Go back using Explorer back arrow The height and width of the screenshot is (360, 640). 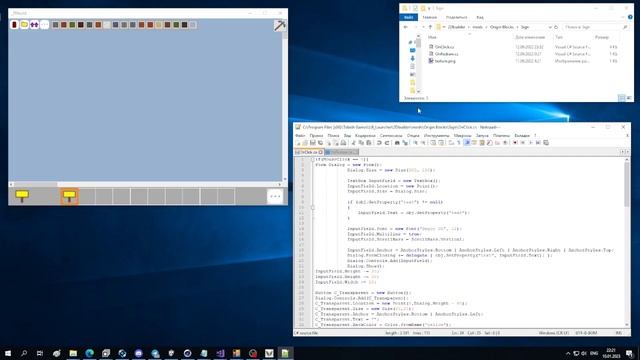[406, 27]
